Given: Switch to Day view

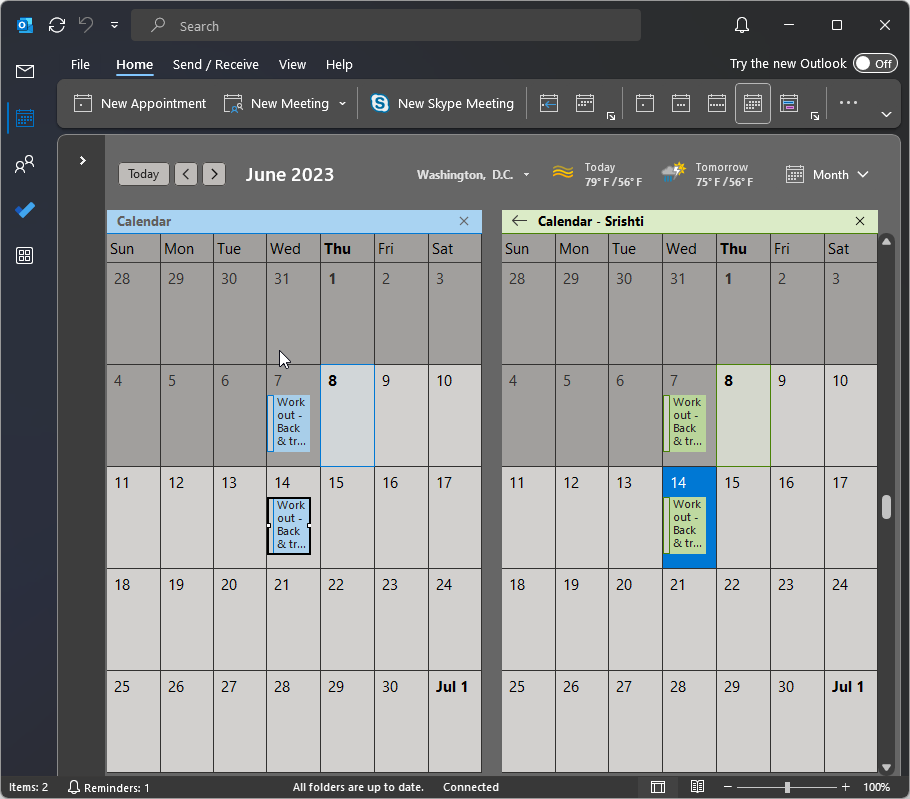Looking at the screenshot, I should tap(644, 103).
